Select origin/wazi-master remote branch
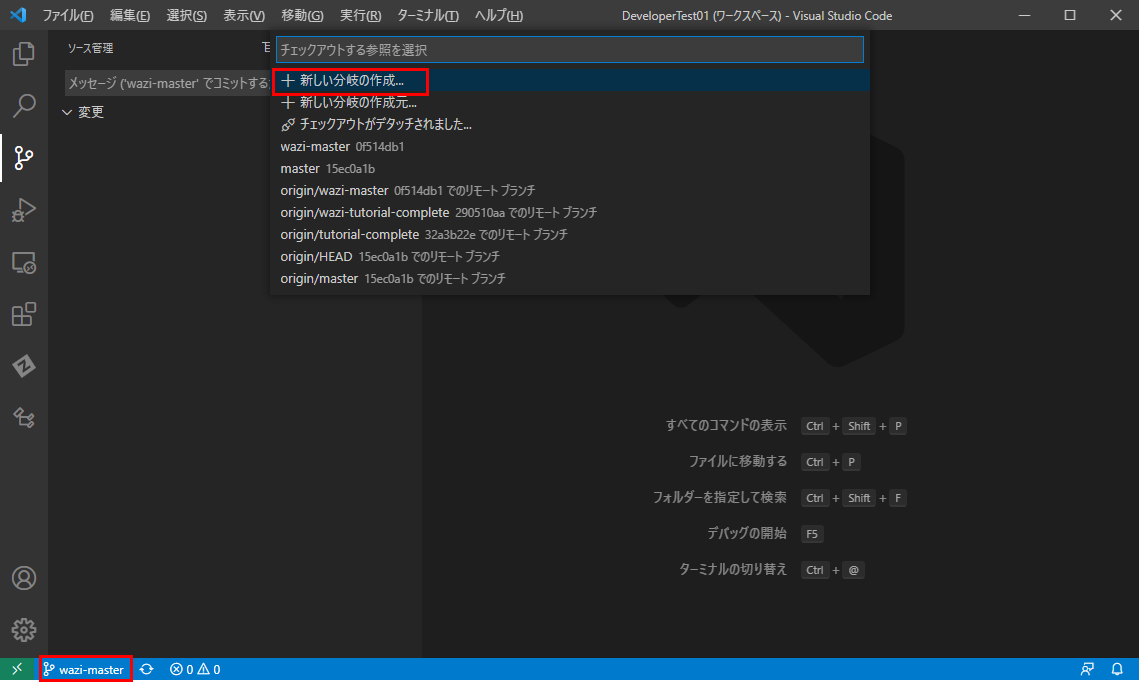Viewport: 1139px width, 682px height. point(570,190)
